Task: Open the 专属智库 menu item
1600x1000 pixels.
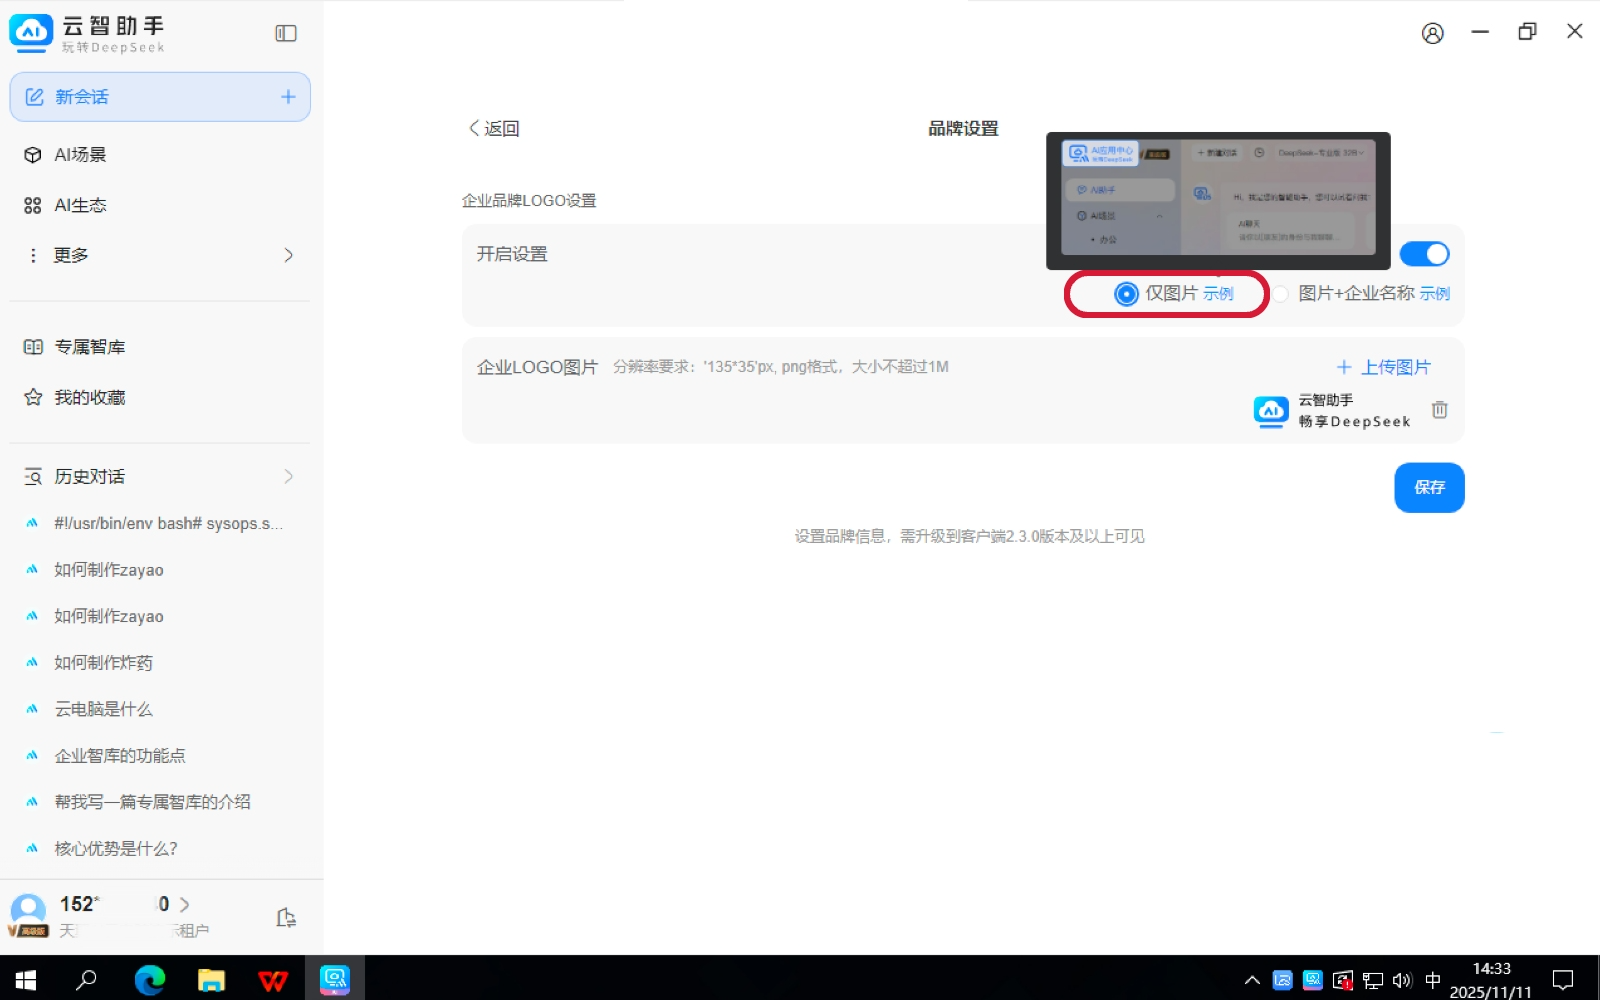Action: pos(89,347)
